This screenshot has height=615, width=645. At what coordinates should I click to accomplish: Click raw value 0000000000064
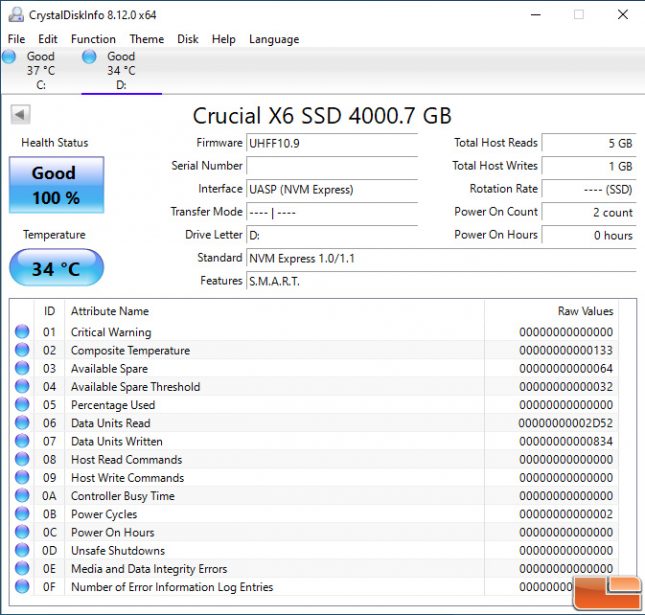566,368
